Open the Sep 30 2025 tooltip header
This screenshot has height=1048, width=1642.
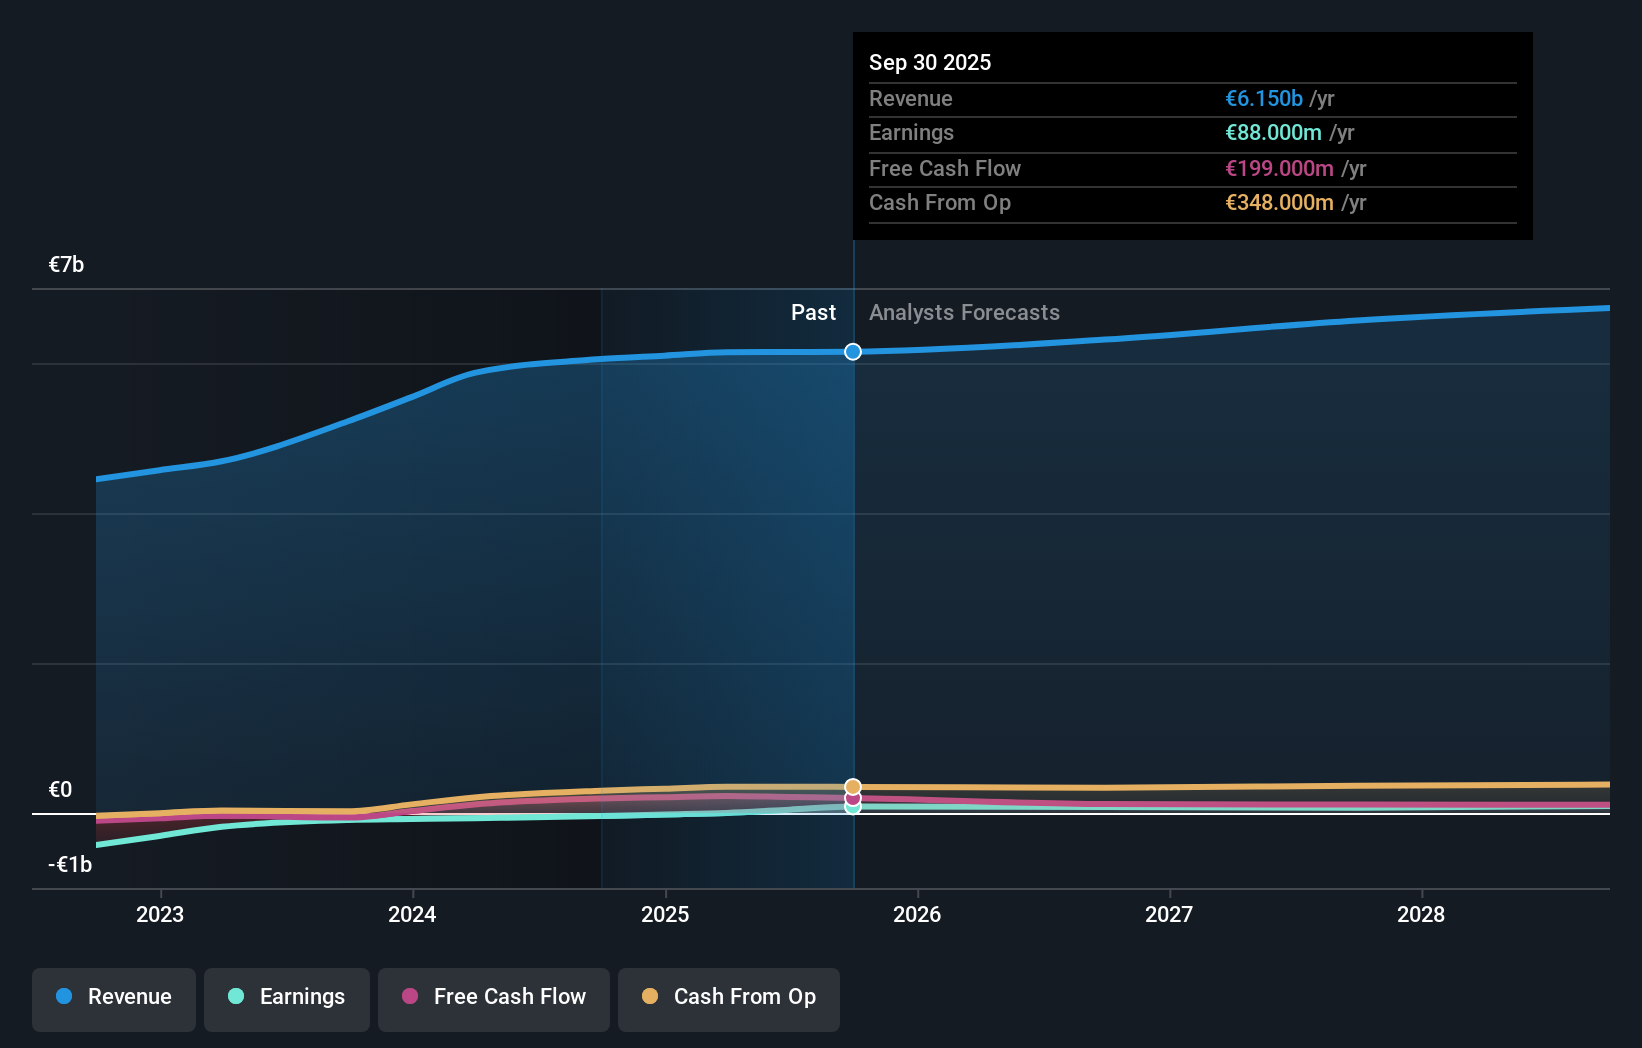pos(930,62)
